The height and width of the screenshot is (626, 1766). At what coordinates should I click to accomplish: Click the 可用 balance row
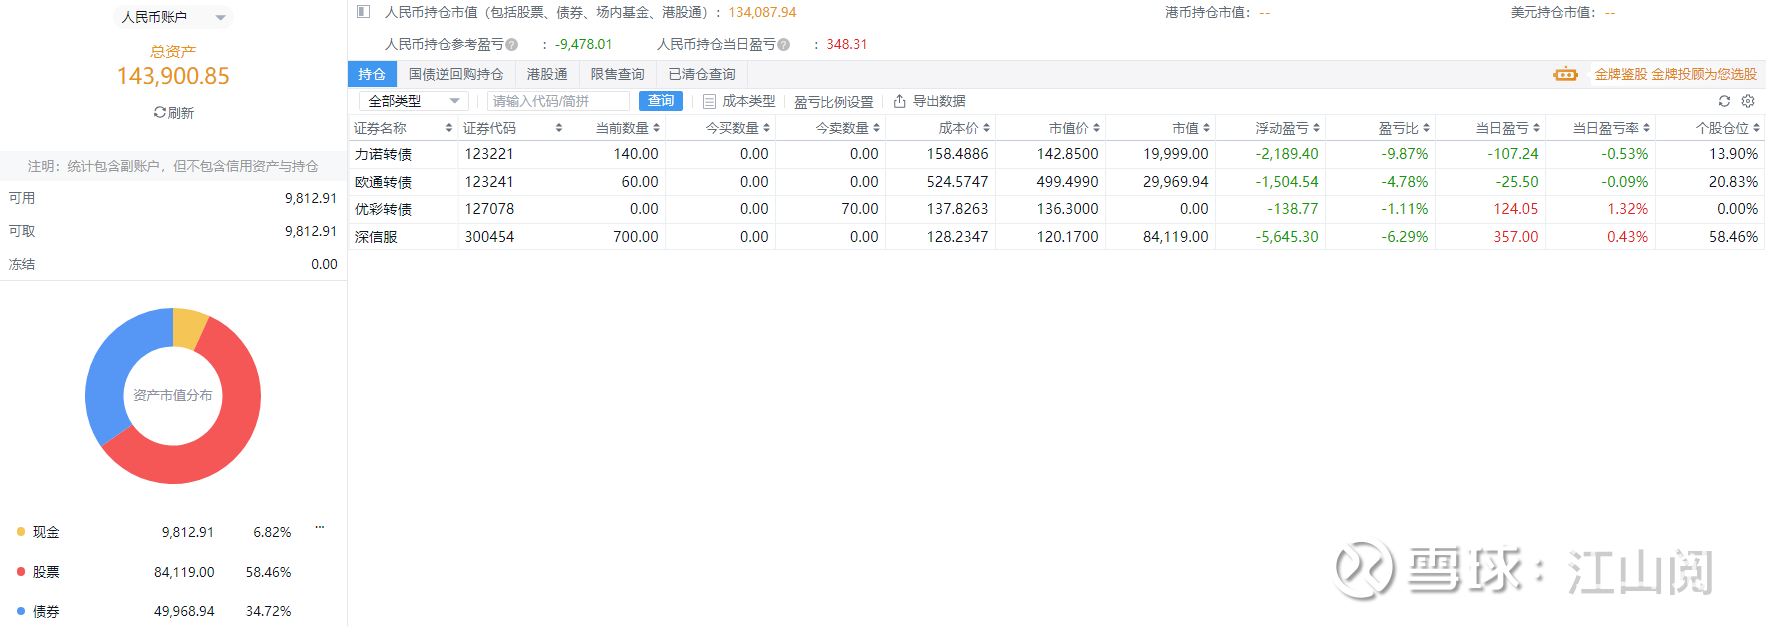click(x=173, y=198)
